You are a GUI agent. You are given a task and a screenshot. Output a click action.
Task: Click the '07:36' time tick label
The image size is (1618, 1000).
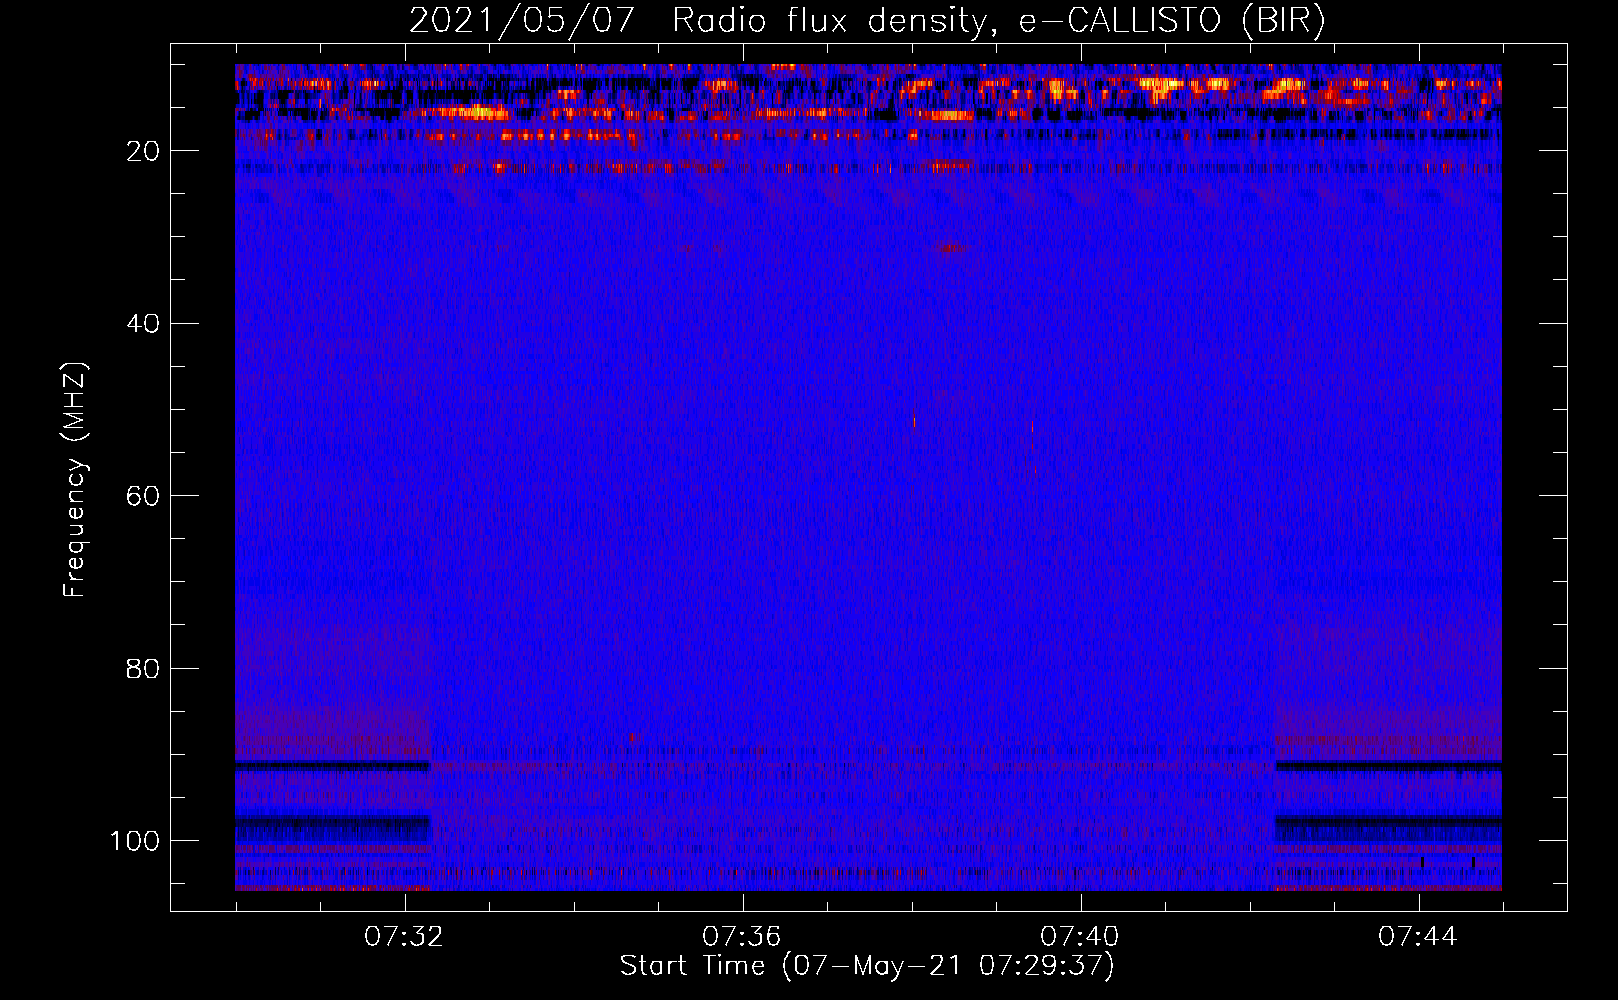point(742,937)
